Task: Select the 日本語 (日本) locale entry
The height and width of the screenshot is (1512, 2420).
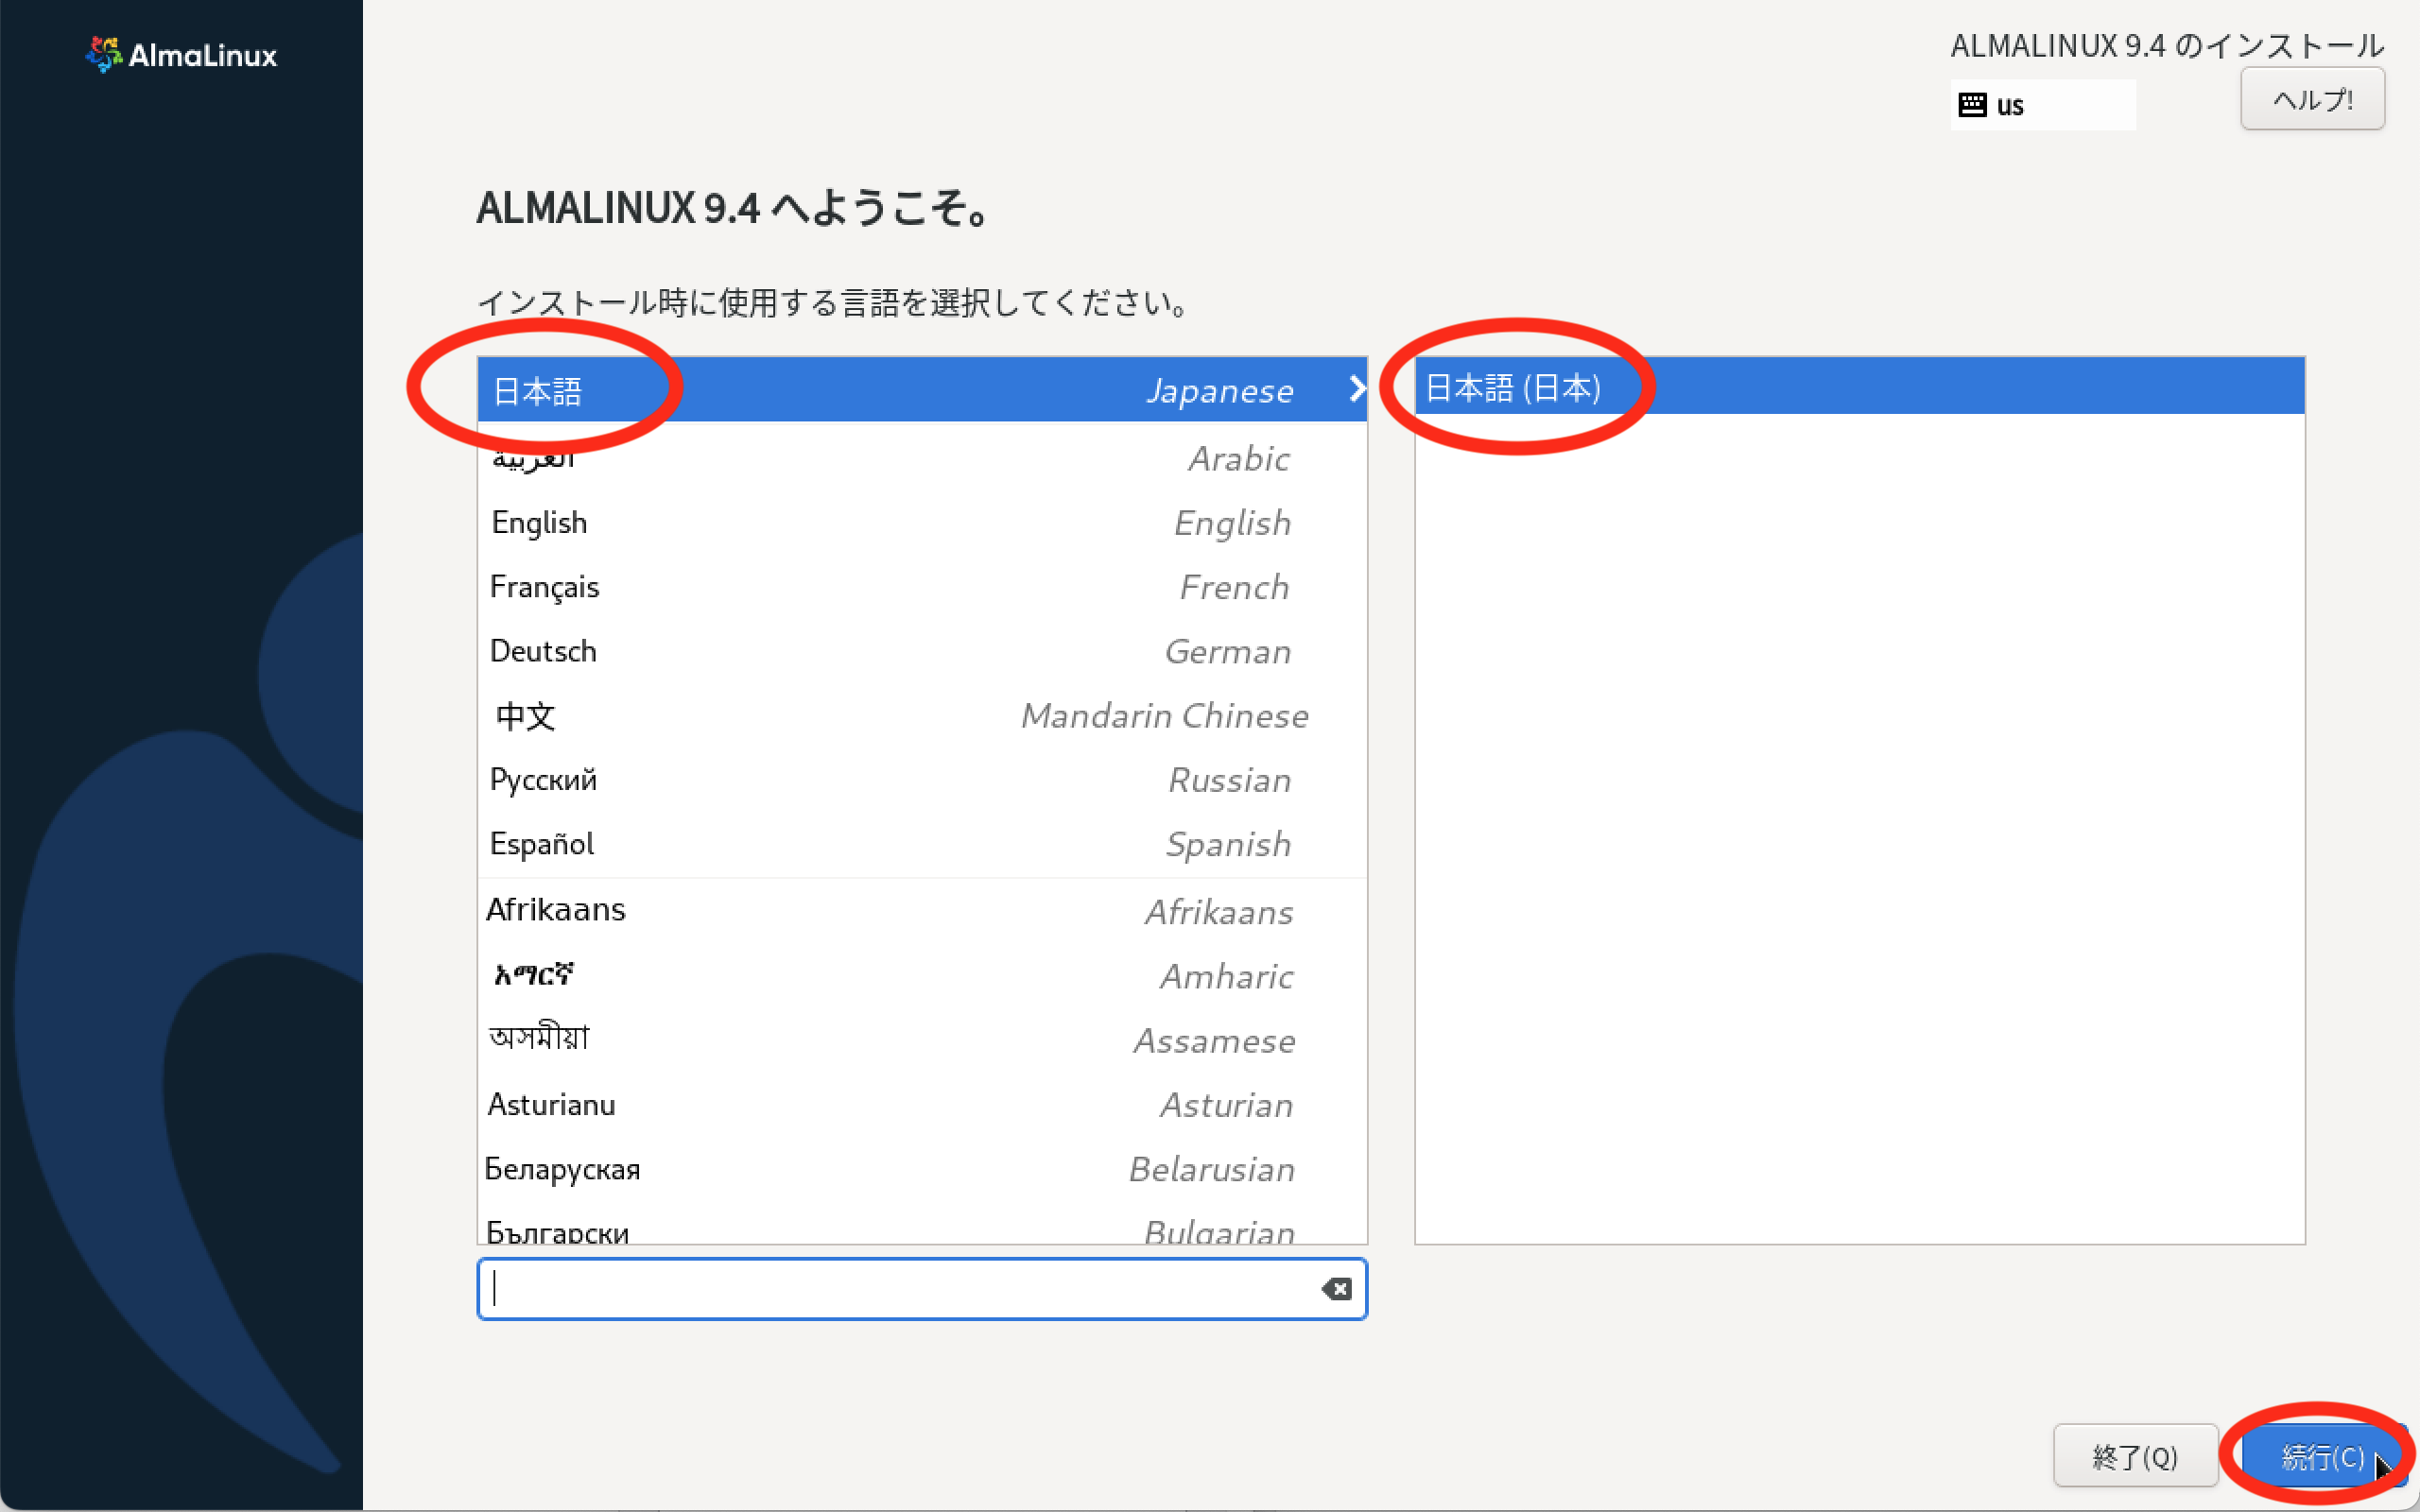Action: click(x=1860, y=386)
